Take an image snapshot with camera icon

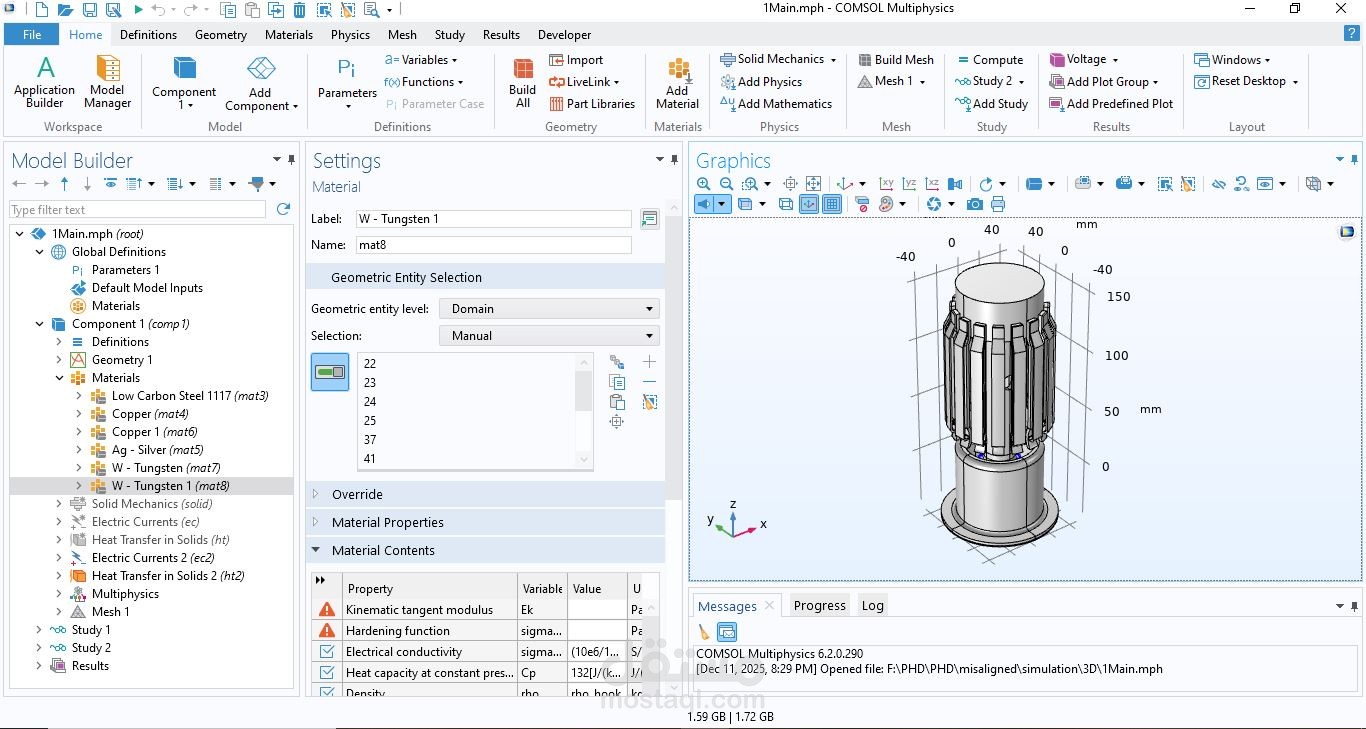click(974, 204)
